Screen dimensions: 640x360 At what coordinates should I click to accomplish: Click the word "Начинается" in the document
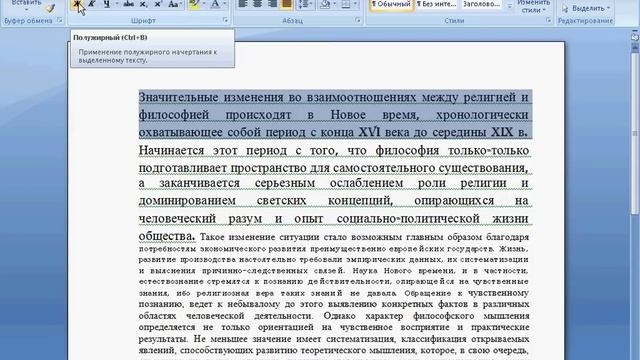point(171,150)
